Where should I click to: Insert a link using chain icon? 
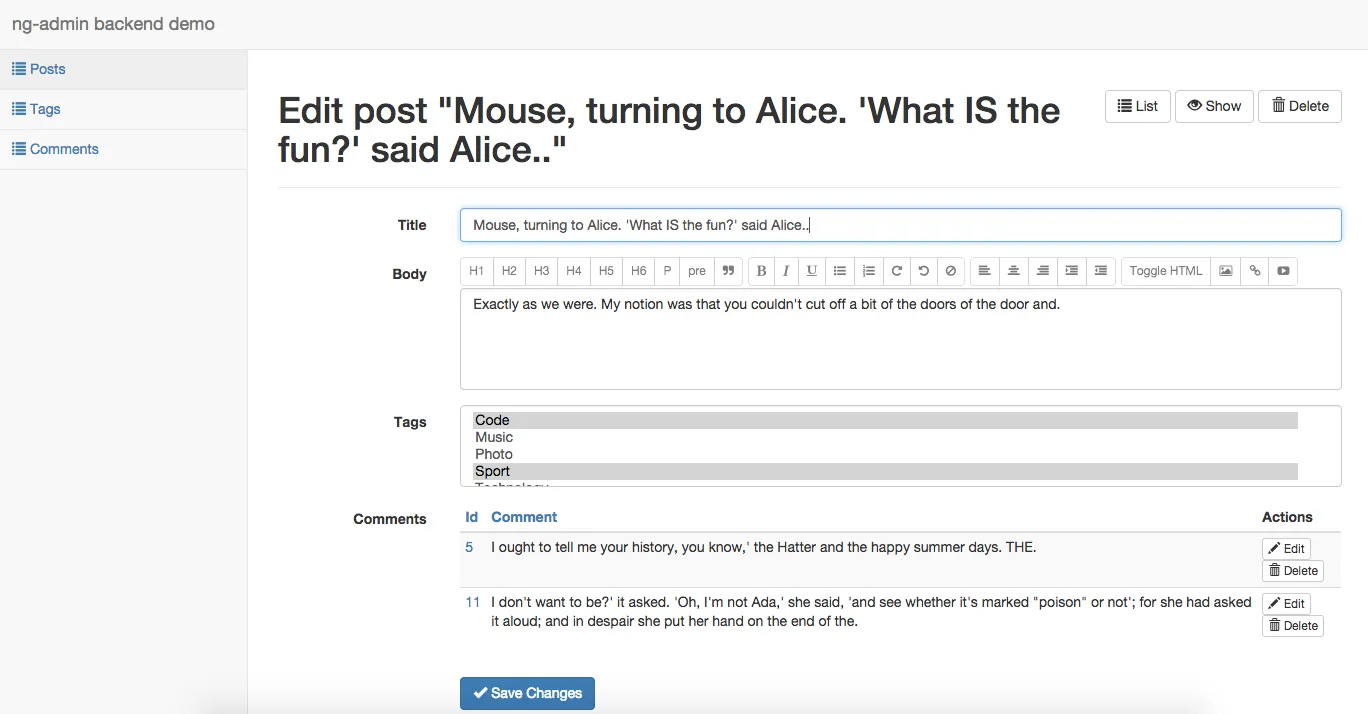[x=1255, y=271]
